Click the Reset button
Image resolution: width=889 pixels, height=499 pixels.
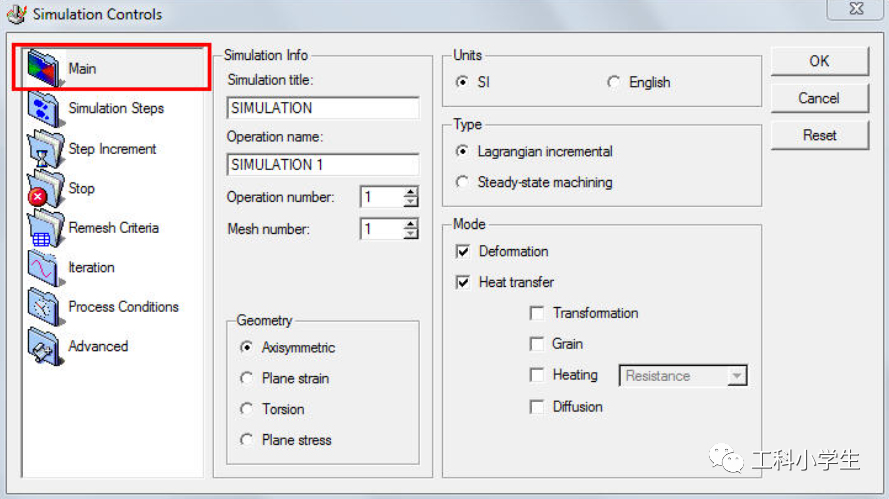tap(819, 135)
